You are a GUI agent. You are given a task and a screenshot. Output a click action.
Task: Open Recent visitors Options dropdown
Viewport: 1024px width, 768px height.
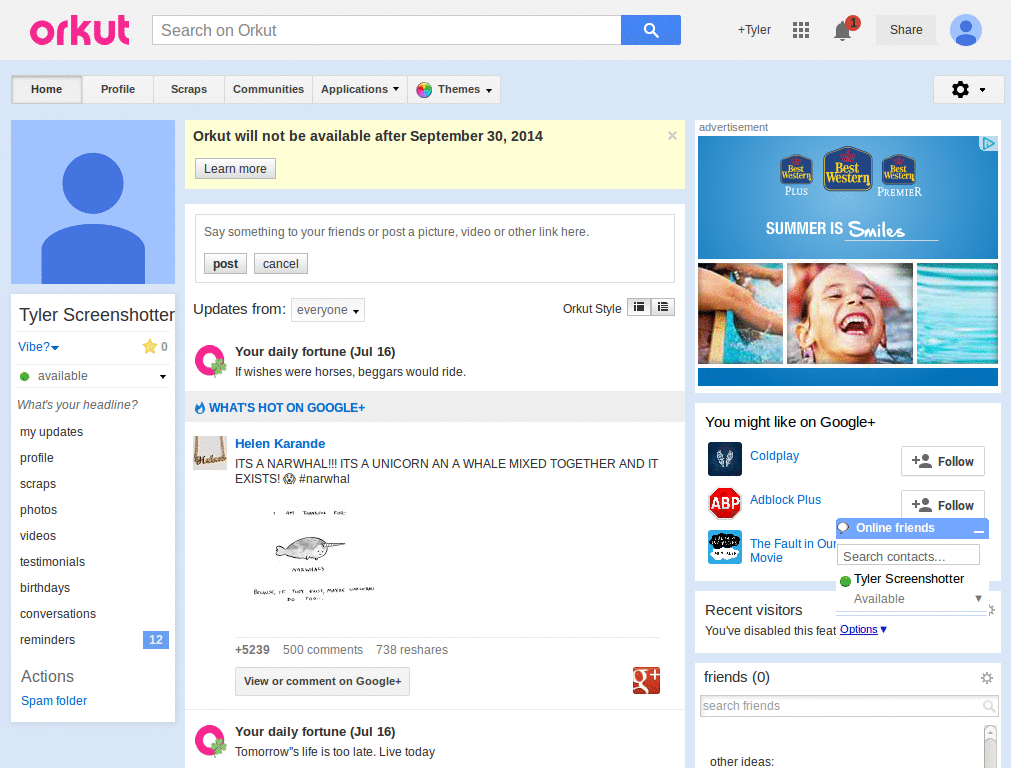pyautogui.click(x=863, y=630)
